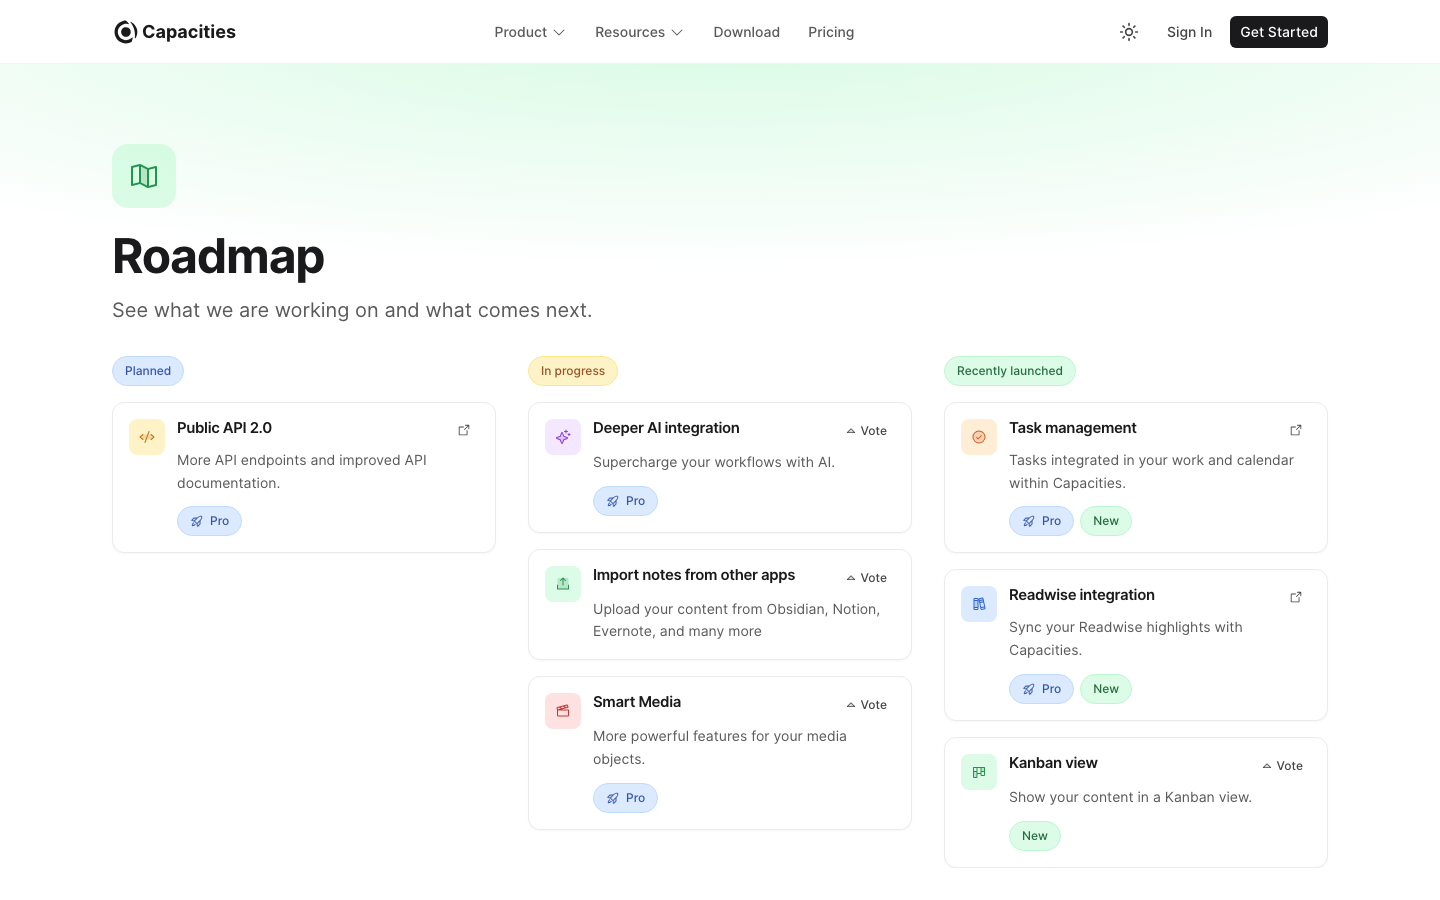Click 'Upload your content from Obsidian, Notion' description

pyautogui.click(x=737, y=620)
